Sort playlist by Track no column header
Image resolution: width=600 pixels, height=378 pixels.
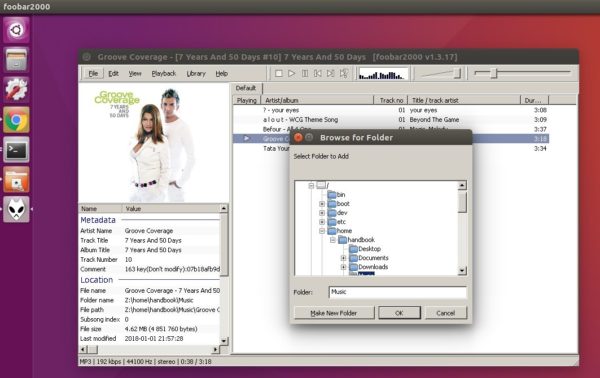[390, 100]
